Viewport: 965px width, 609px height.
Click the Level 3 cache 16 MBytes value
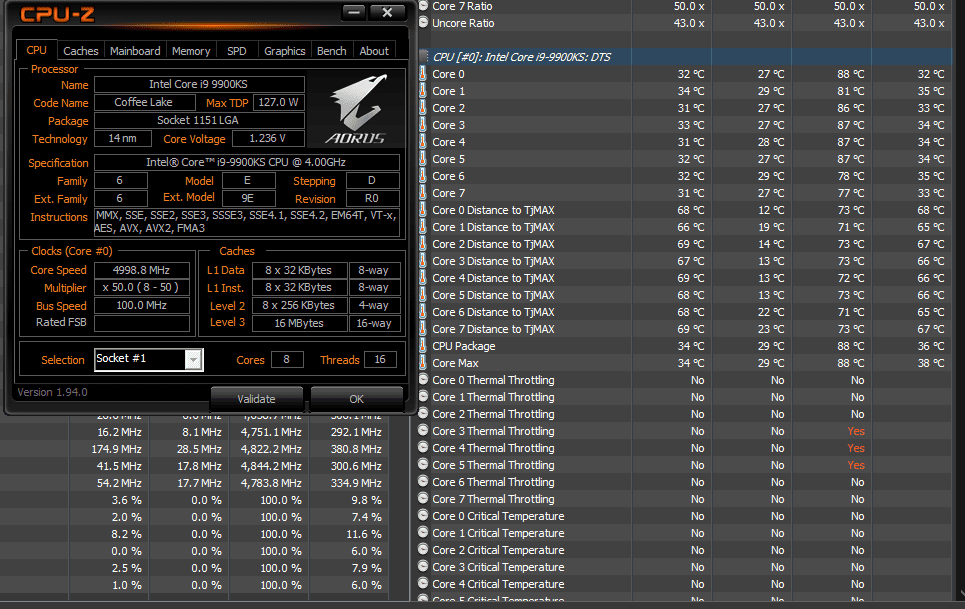(x=299, y=323)
